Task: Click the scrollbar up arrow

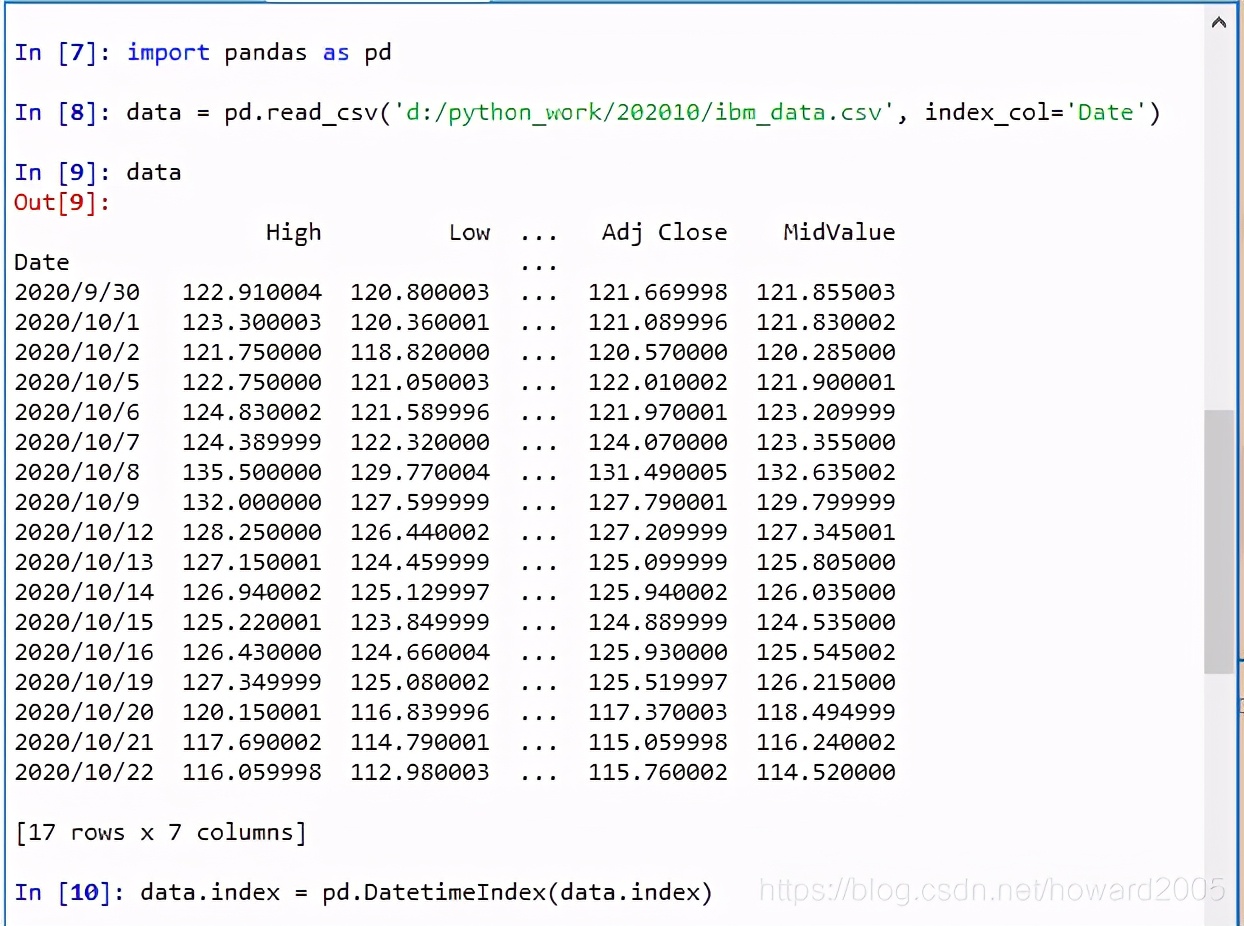Action: (x=1219, y=21)
